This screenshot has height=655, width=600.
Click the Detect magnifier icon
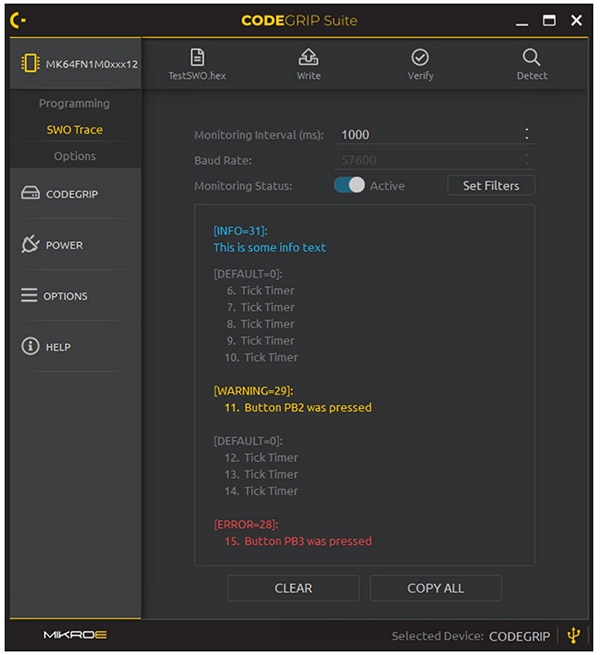[x=532, y=58]
